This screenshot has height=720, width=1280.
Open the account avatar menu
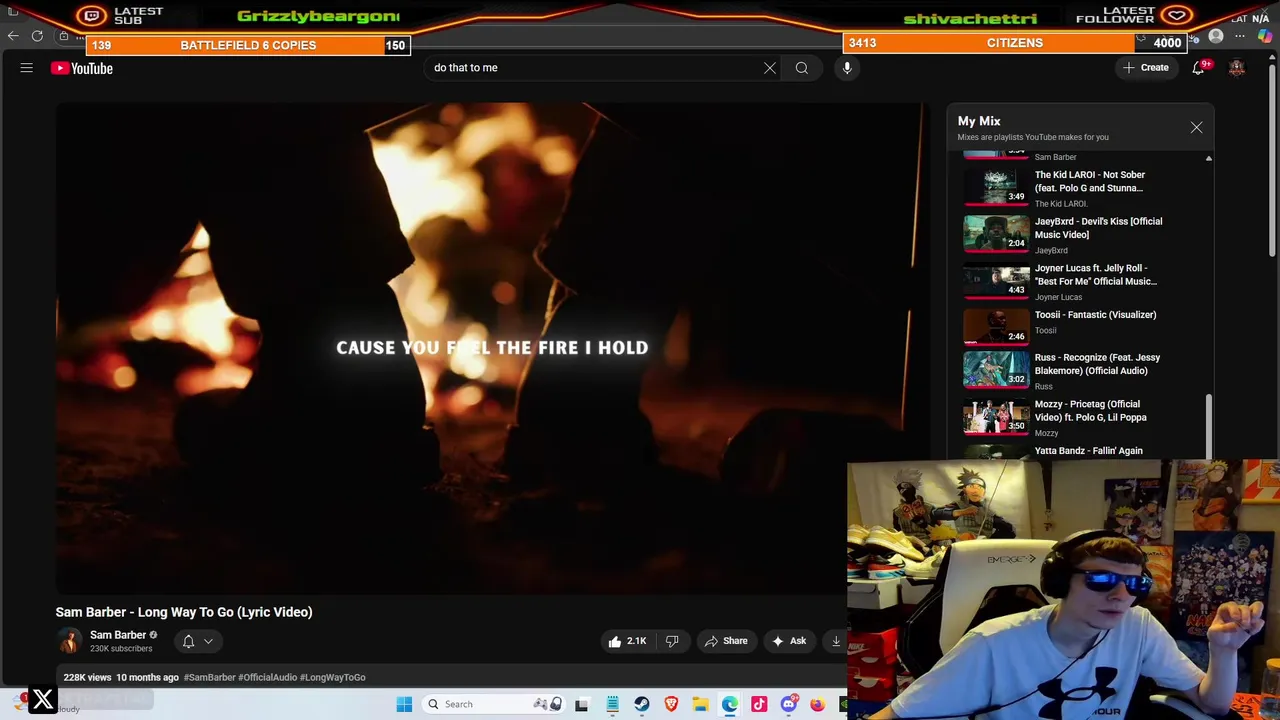pyautogui.click(x=1237, y=68)
